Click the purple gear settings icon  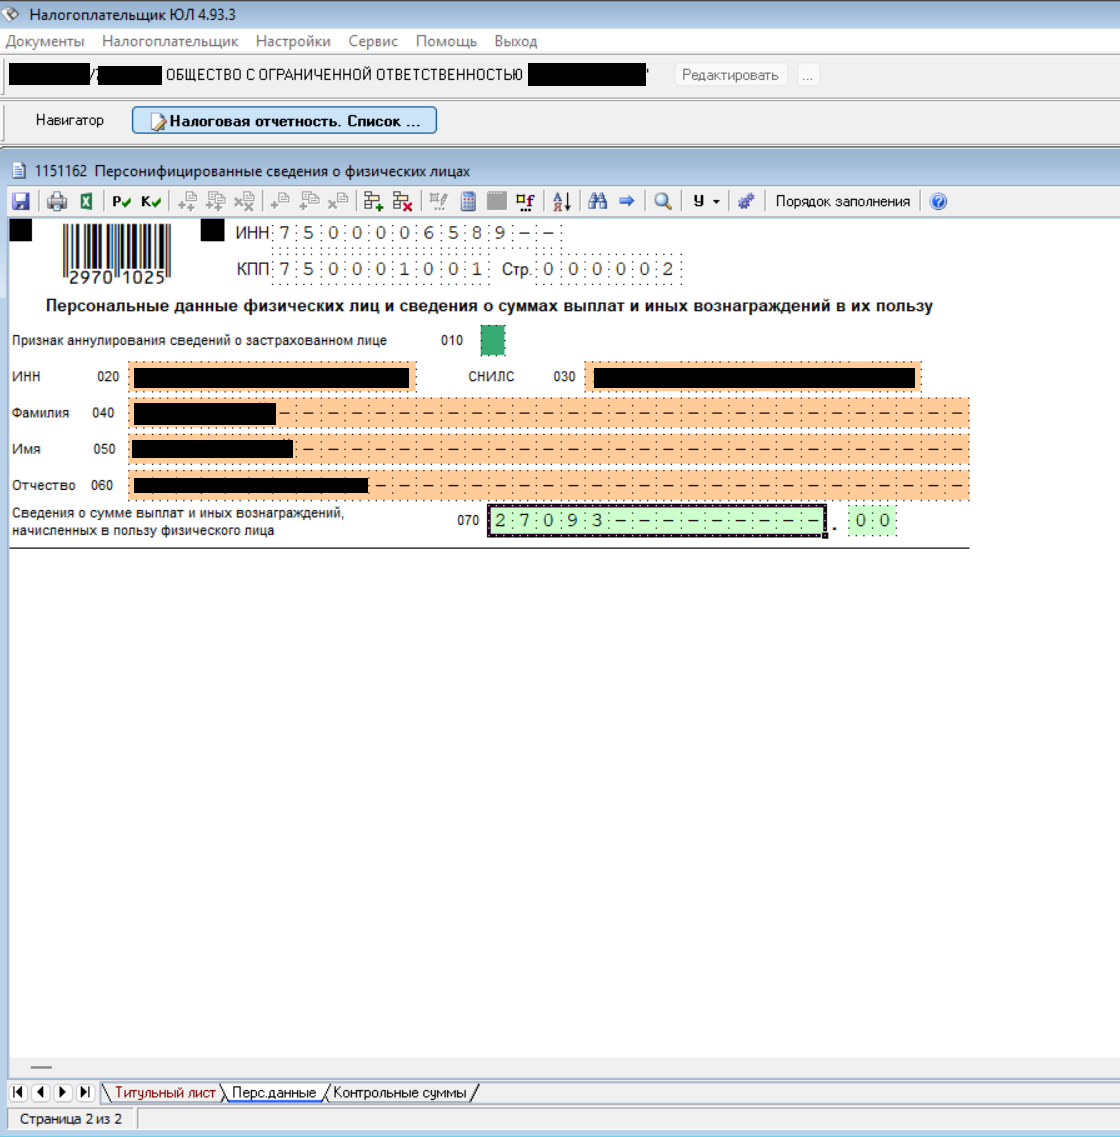point(746,202)
